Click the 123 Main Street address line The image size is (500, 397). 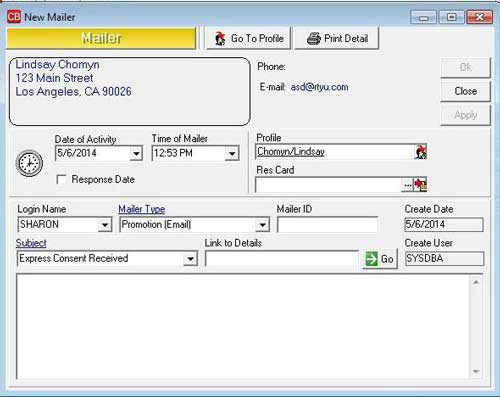coord(54,78)
